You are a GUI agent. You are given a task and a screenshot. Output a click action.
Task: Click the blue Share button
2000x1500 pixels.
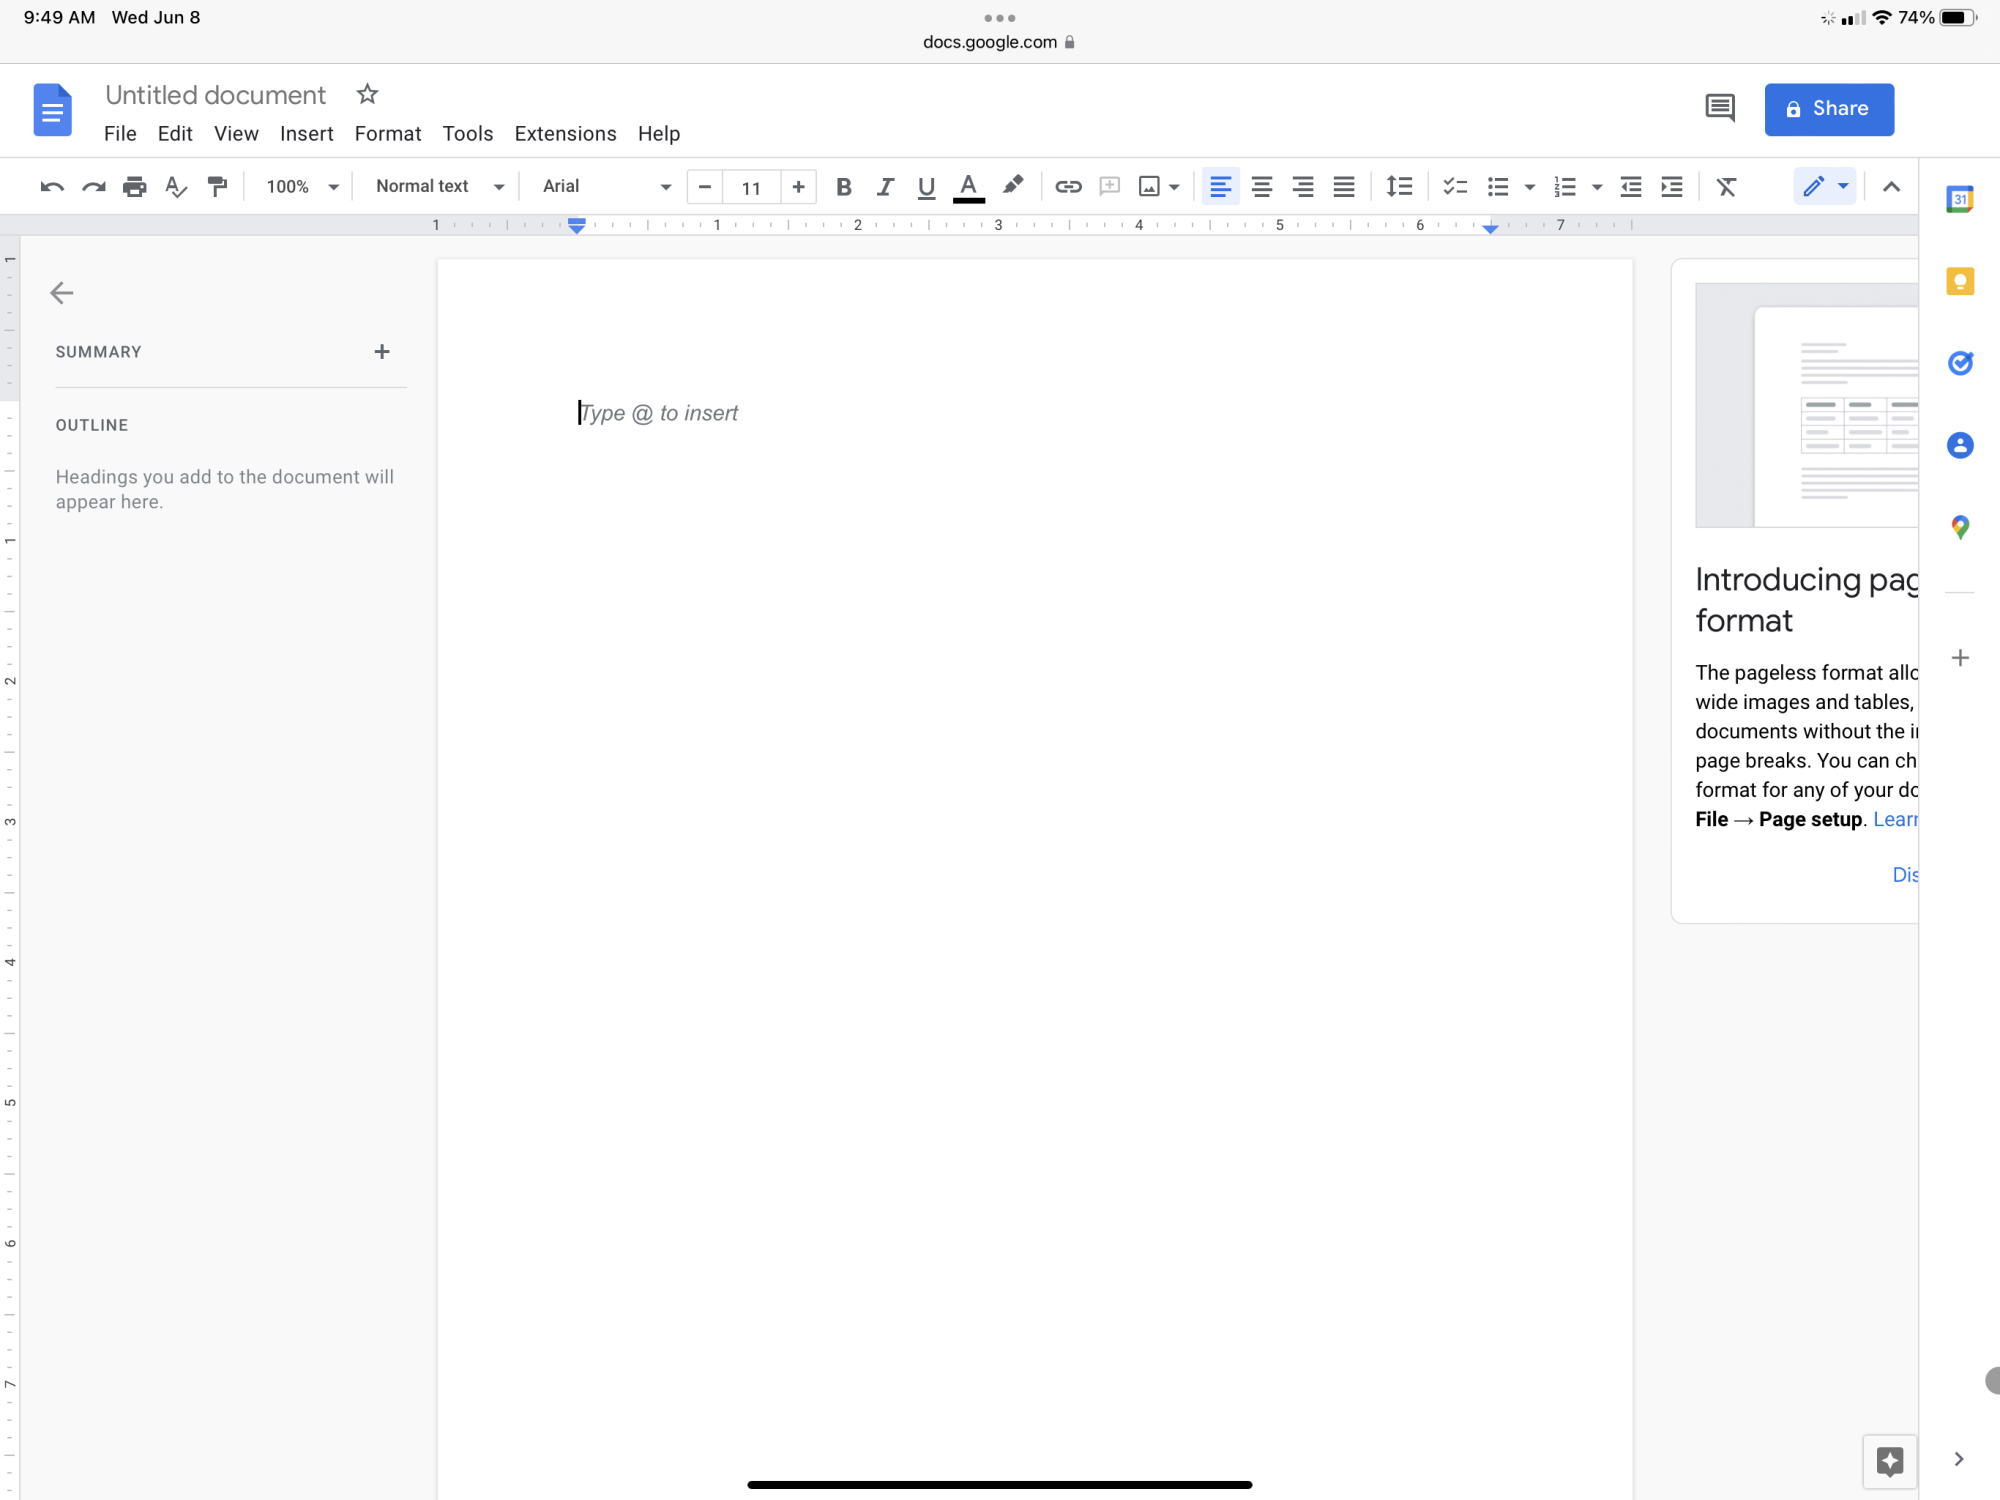(1828, 109)
